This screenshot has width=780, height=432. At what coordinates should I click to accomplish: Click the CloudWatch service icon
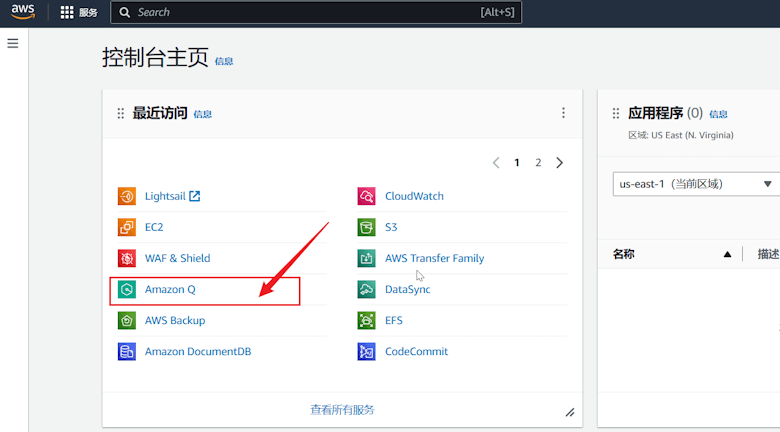click(367, 196)
